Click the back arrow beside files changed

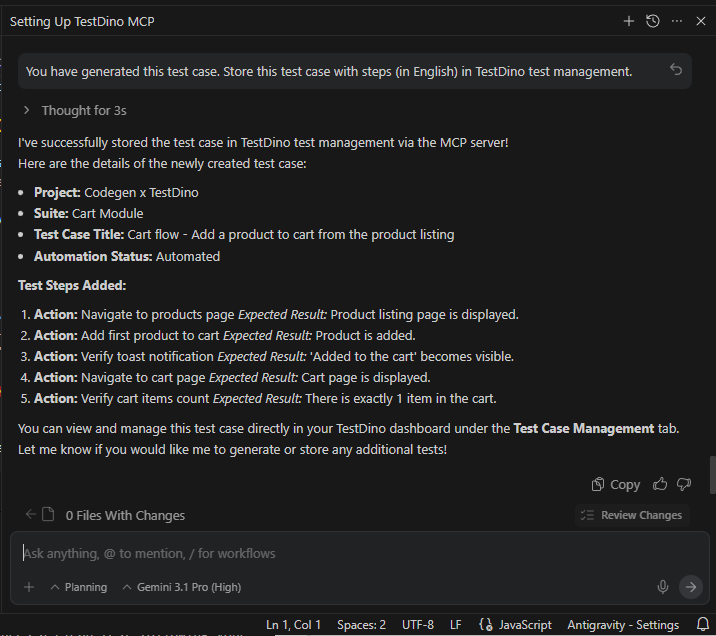pyautogui.click(x=31, y=515)
